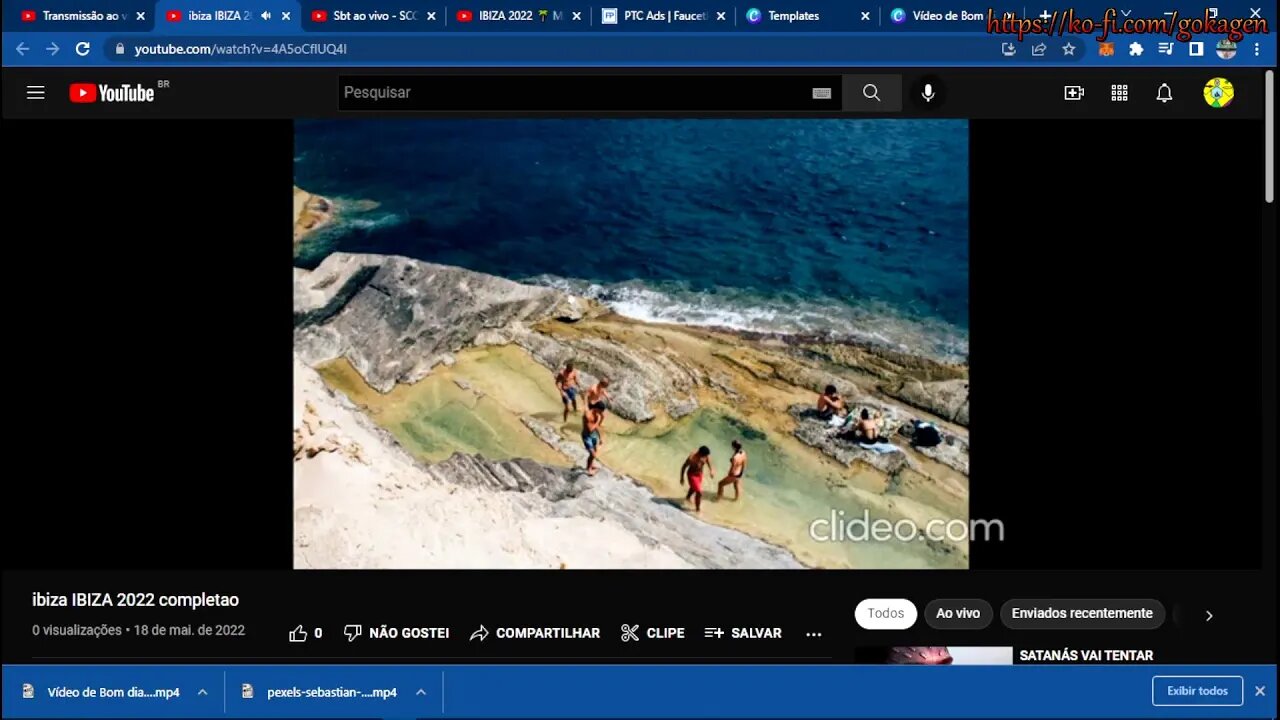Switch to PTC Ads Faucet tab

[664, 16]
